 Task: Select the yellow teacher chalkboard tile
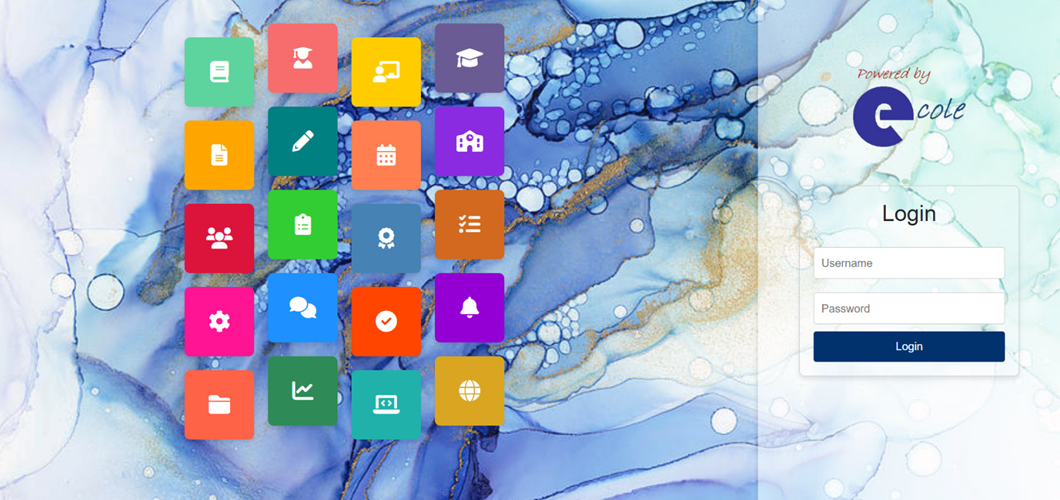386,72
